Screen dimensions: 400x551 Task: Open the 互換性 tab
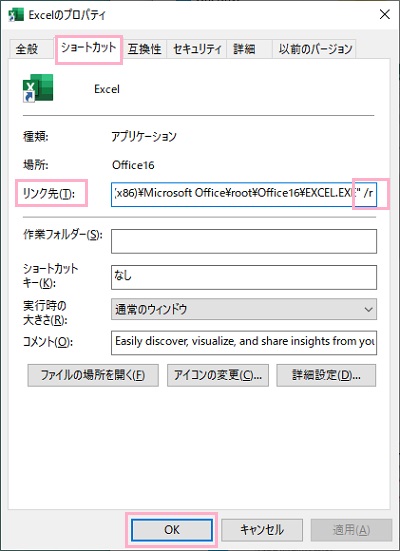144,49
